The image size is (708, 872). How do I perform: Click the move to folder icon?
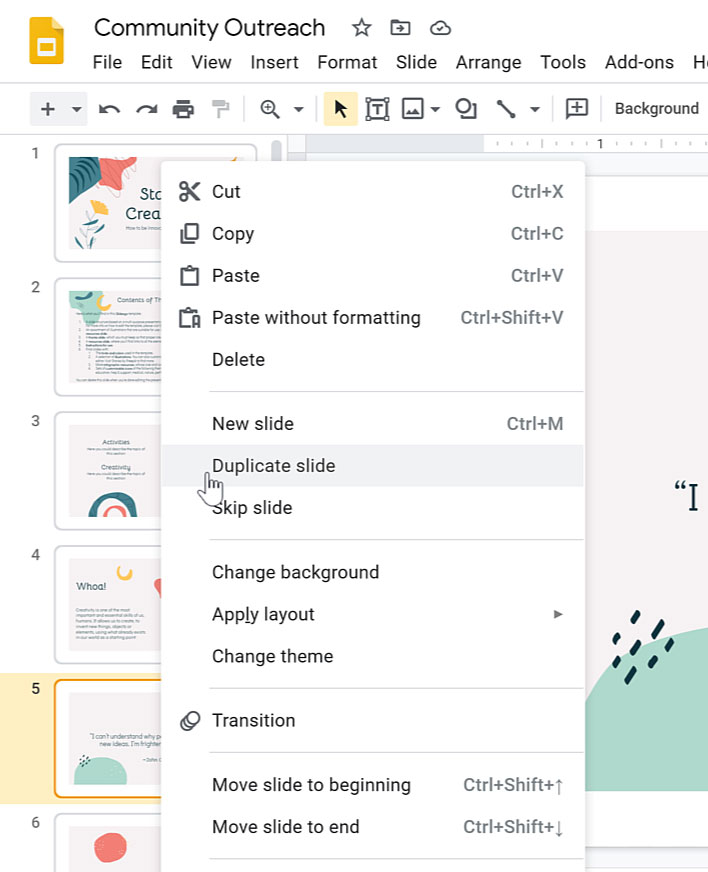pyautogui.click(x=400, y=28)
